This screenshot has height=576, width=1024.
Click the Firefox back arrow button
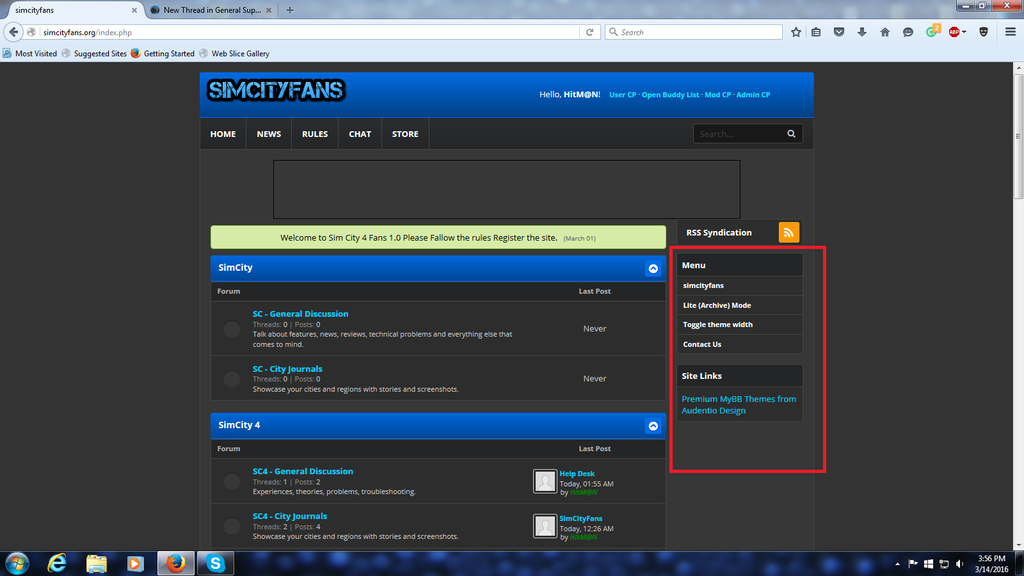point(14,32)
